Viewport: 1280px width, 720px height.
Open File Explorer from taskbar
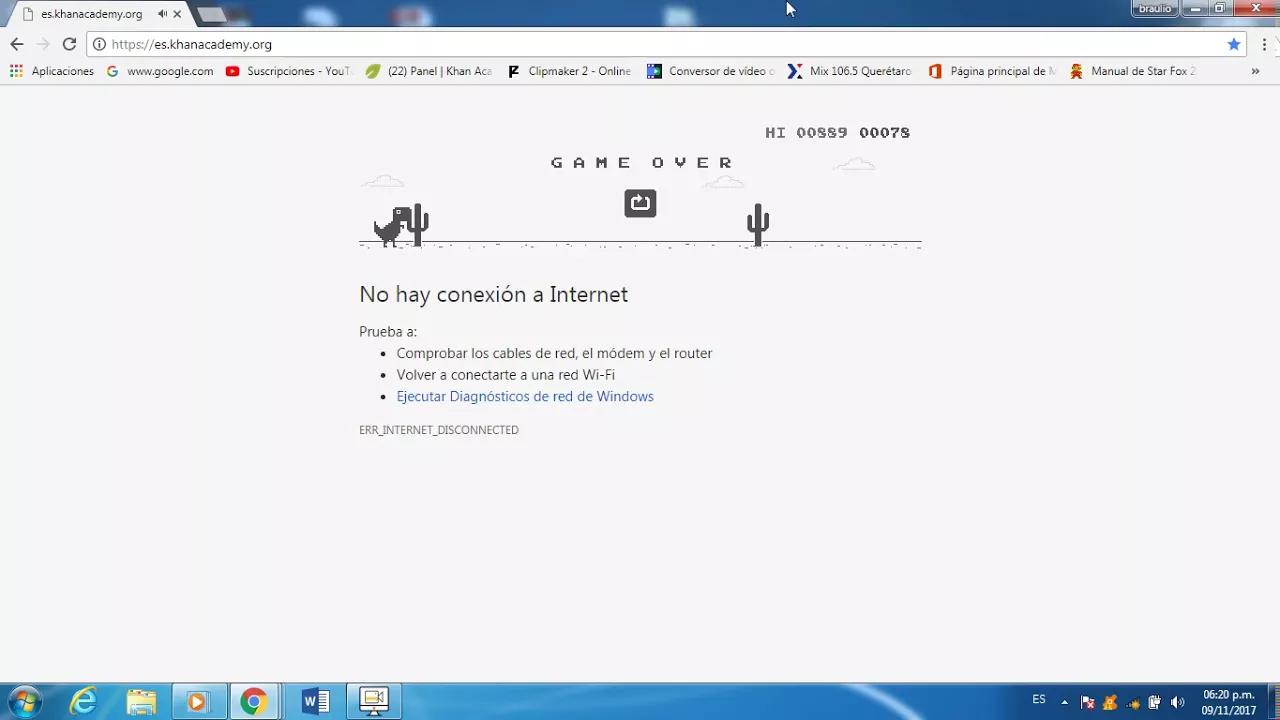click(x=141, y=702)
